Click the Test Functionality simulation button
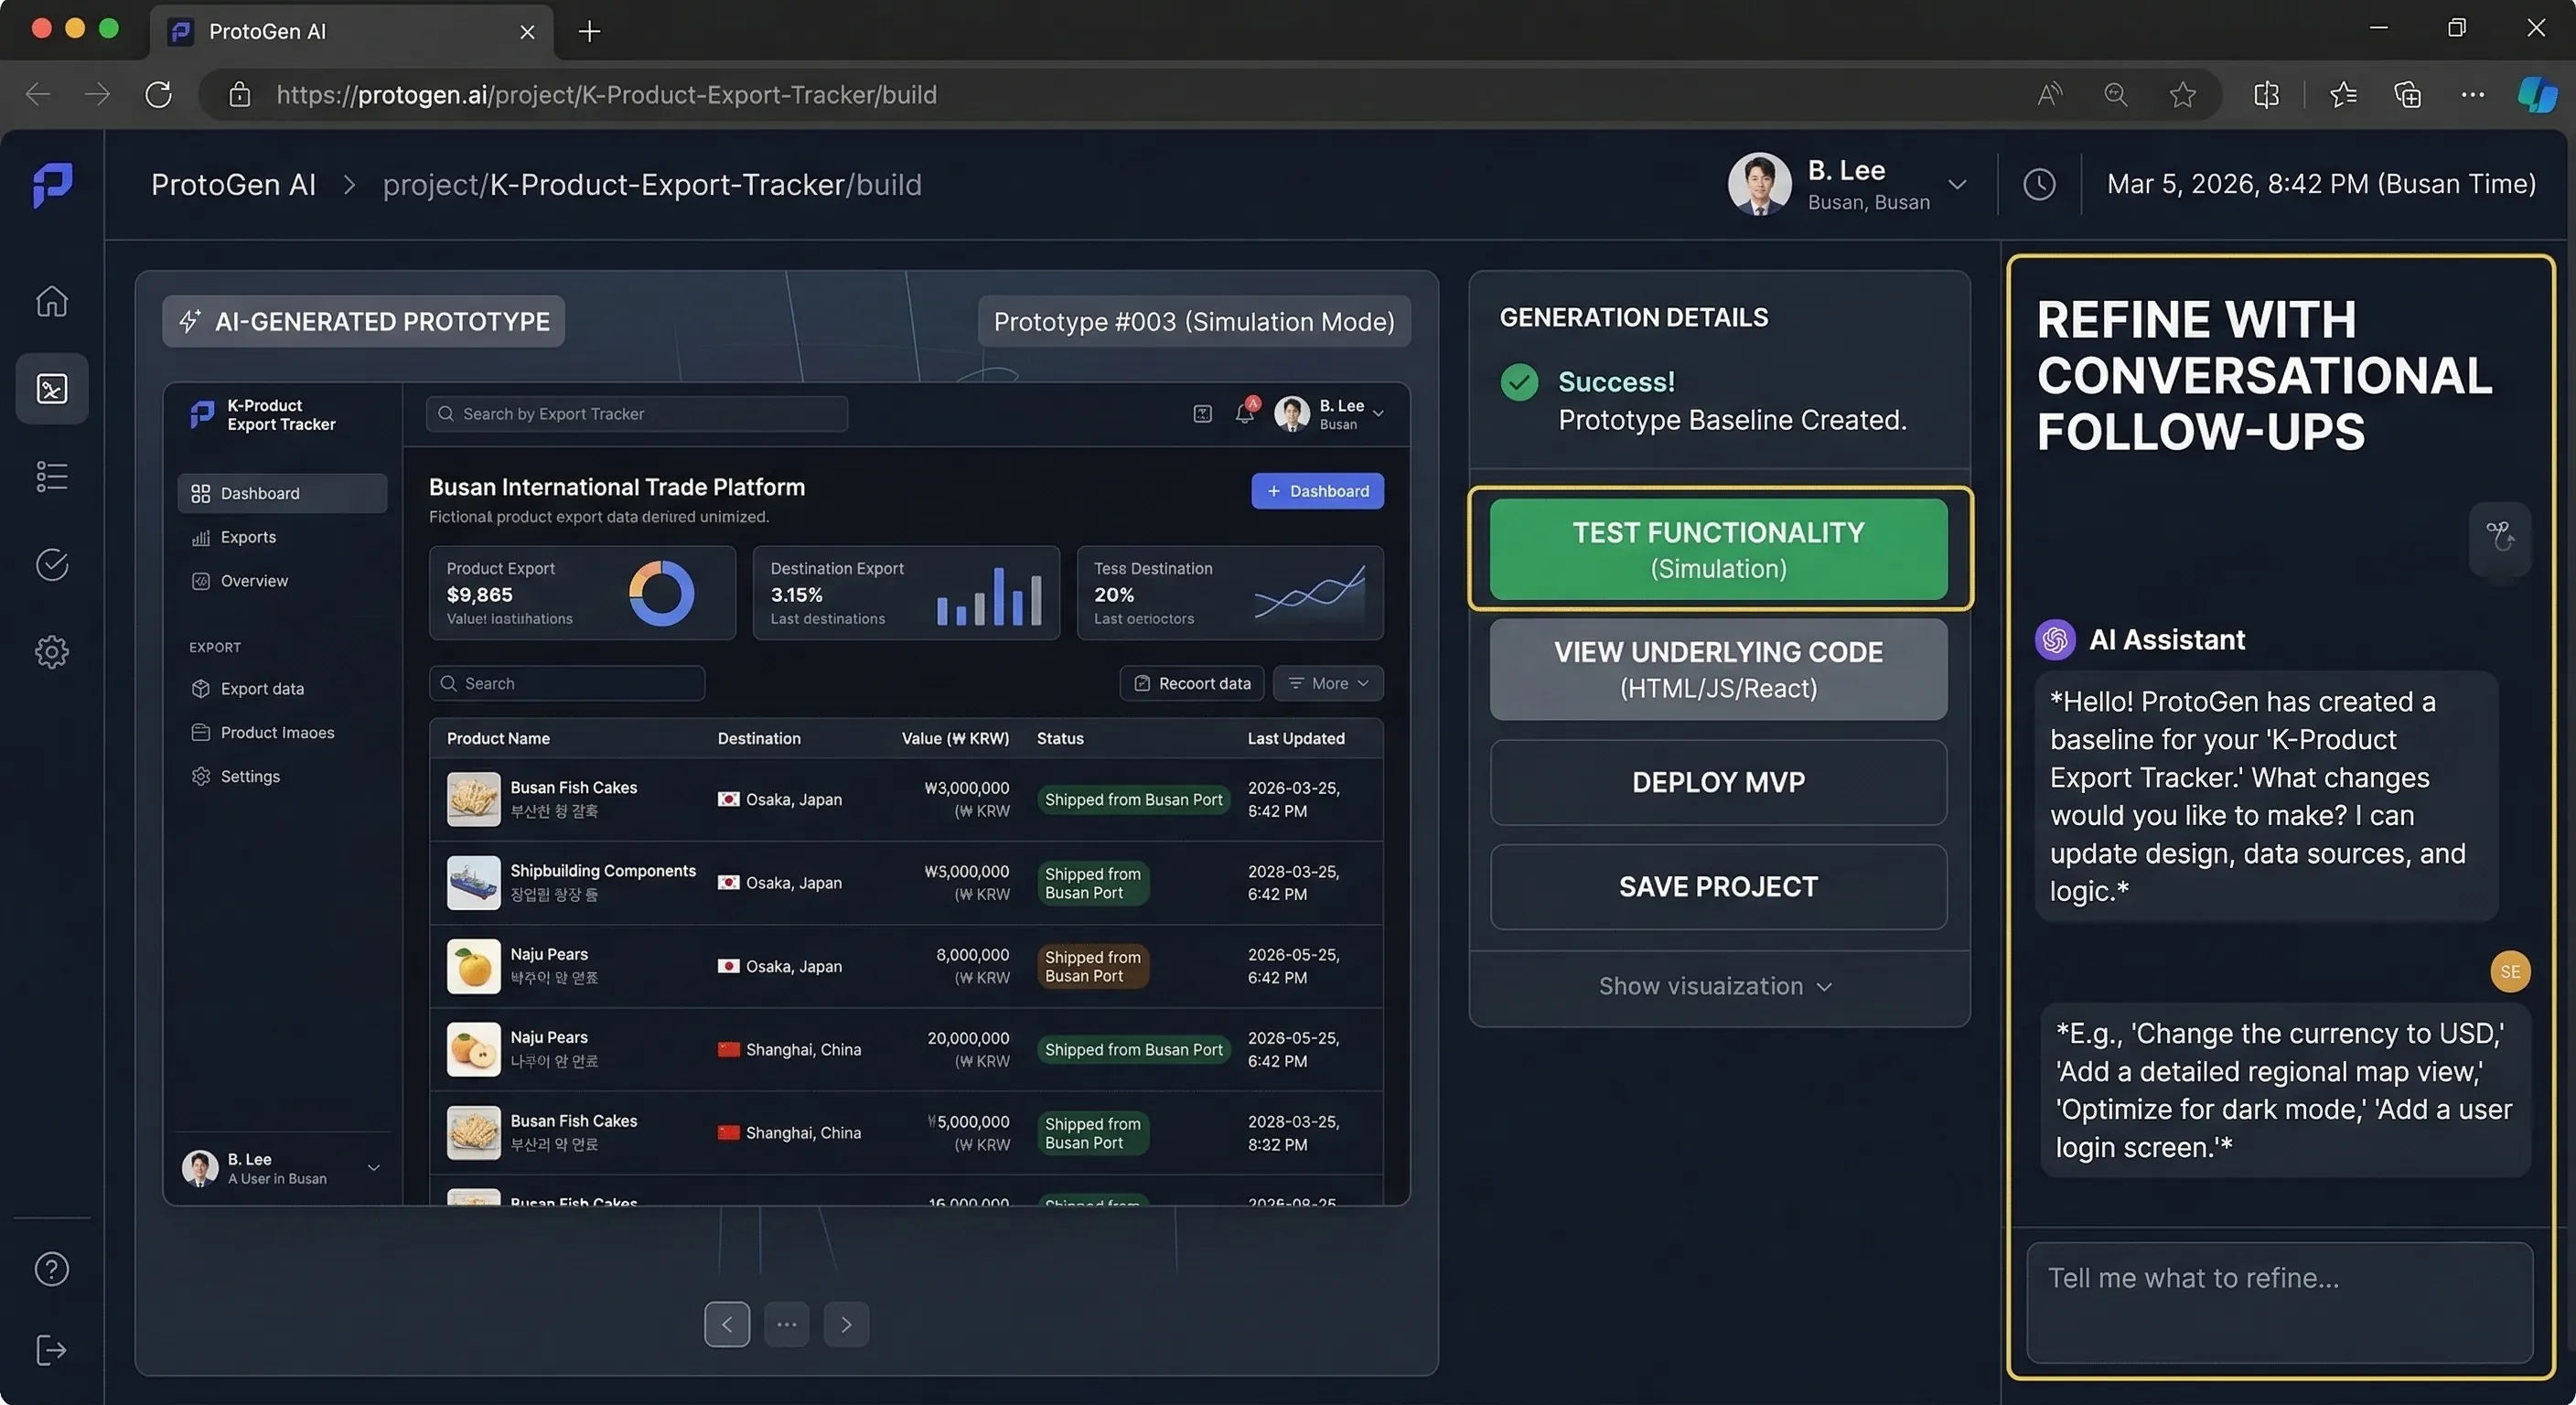The height and width of the screenshot is (1405, 2576). [x=1718, y=549]
